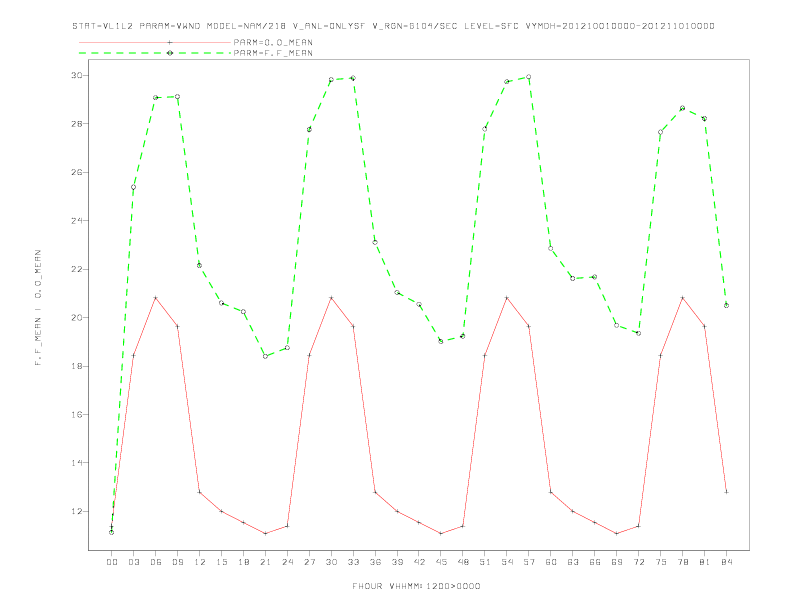This screenshot has height=612, width=792.
Task: Click the x-axis tick label 54
Action: (x=507, y=562)
